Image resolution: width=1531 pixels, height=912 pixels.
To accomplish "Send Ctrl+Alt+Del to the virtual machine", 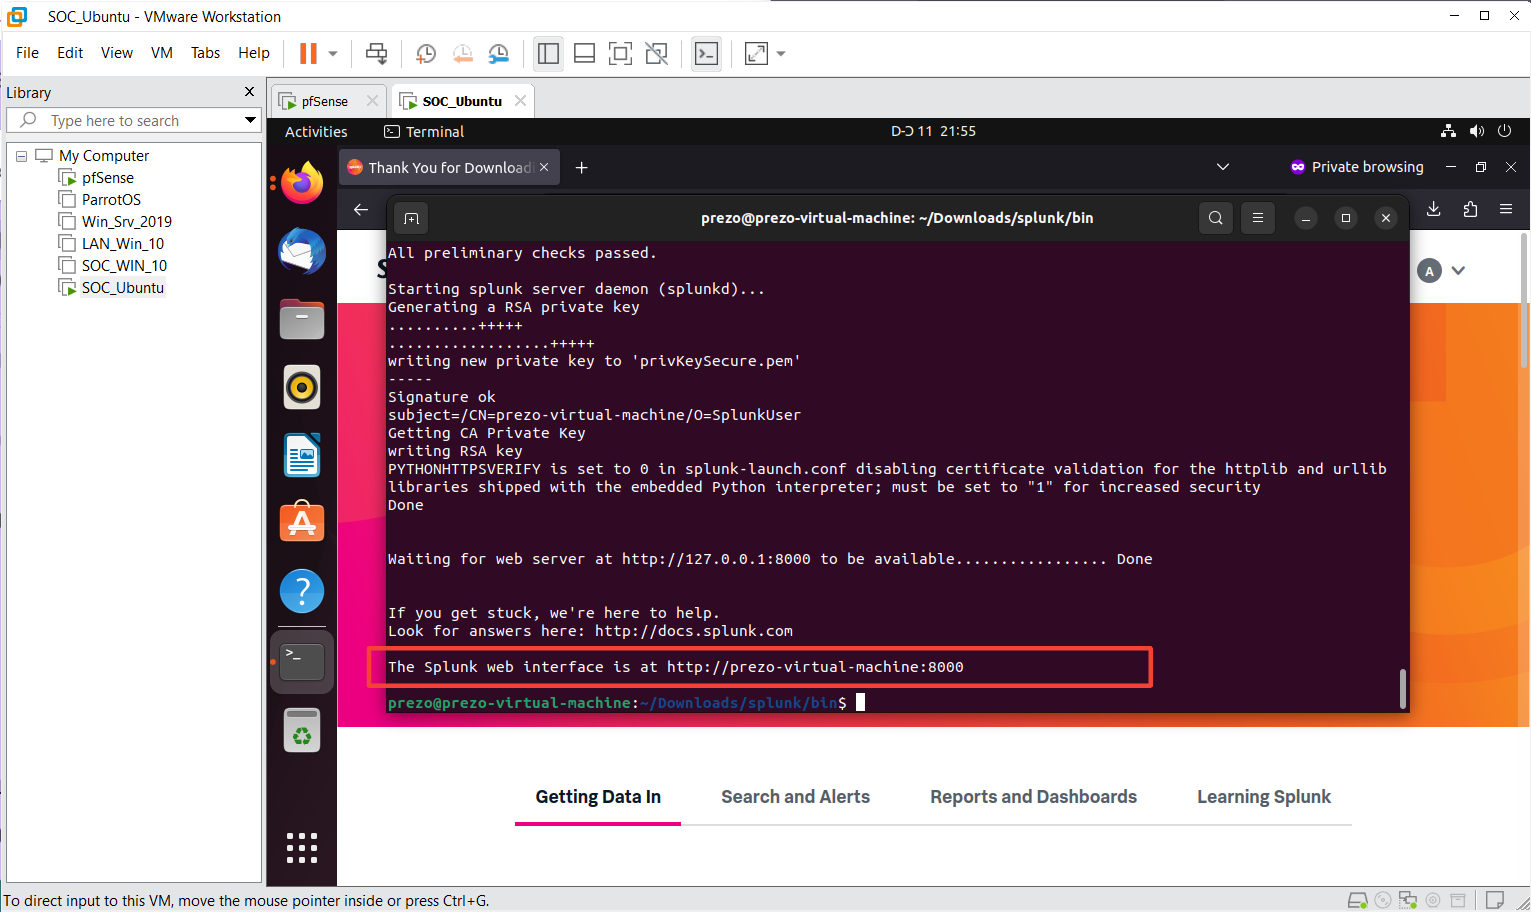I will [376, 54].
